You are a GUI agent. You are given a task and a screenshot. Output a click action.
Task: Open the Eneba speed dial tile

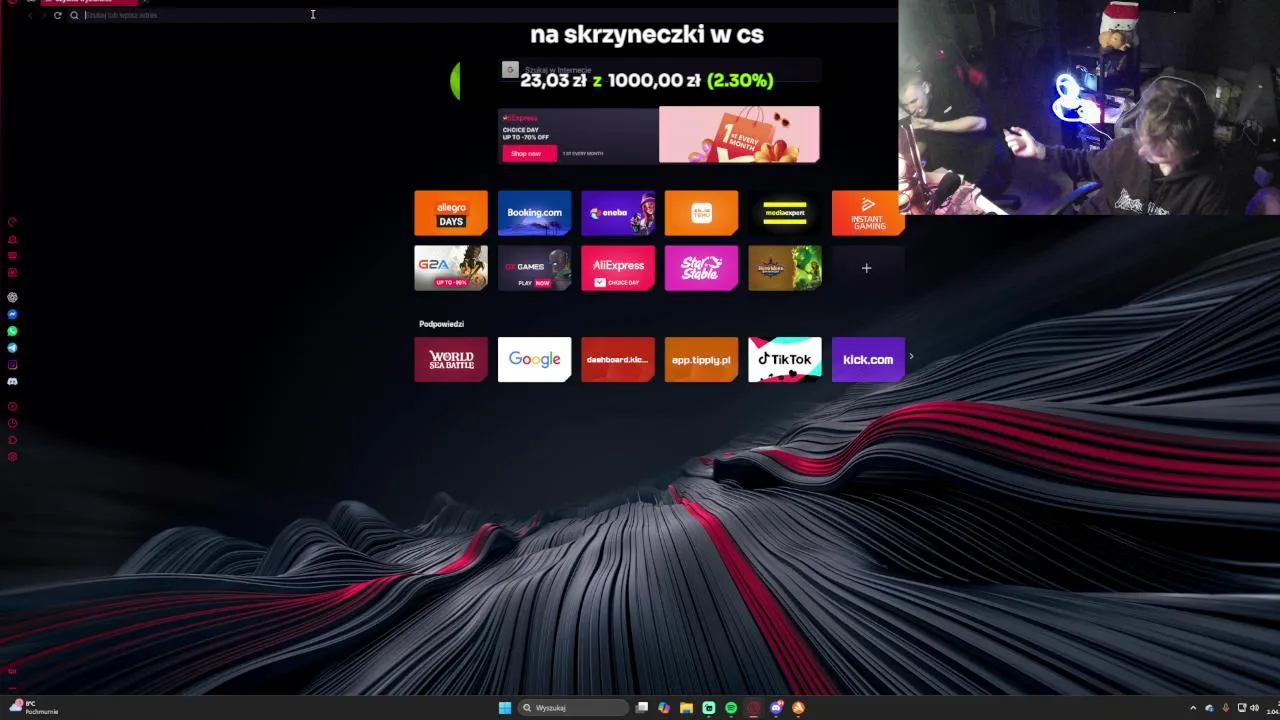(x=618, y=213)
